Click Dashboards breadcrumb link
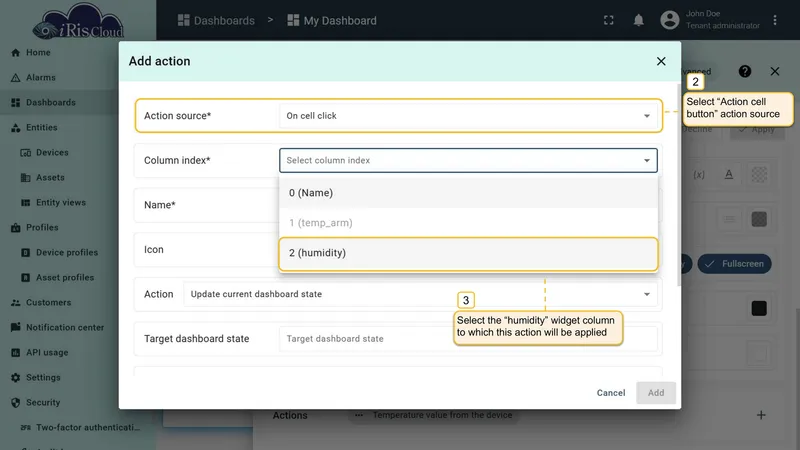Image resolution: width=800 pixels, height=450 pixels. click(x=216, y=20)
